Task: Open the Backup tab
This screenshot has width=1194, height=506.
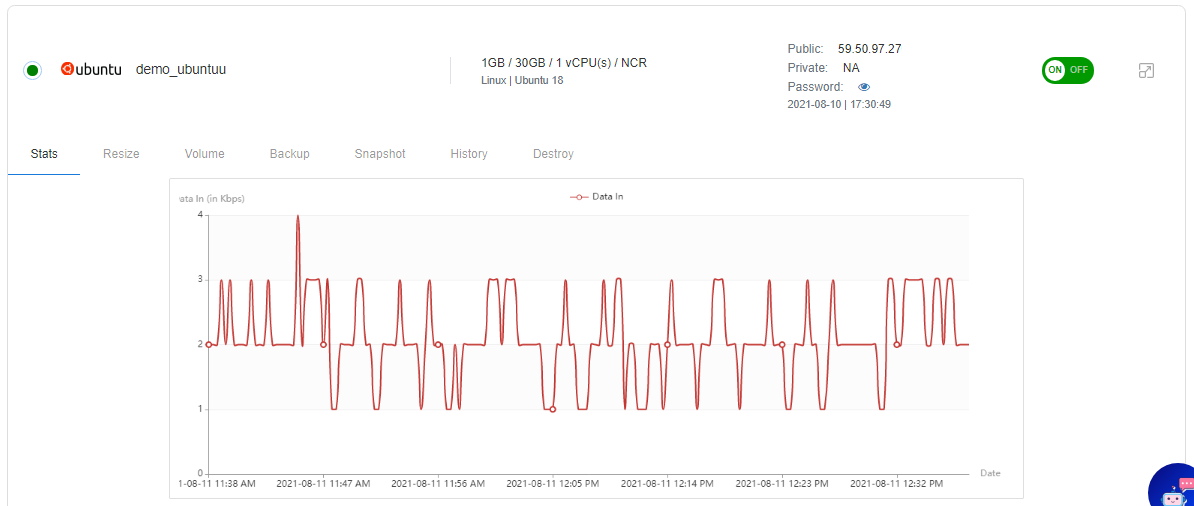Action: [289, 154]
